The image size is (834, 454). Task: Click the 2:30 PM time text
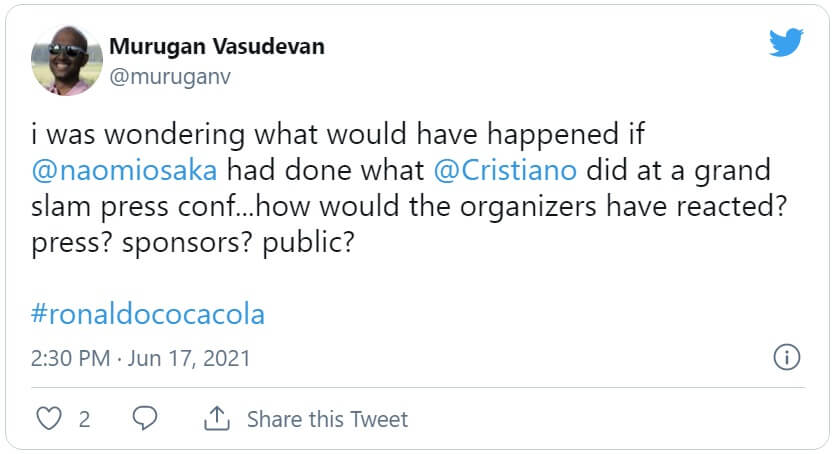pyautogui.click(x=71, y=358)
